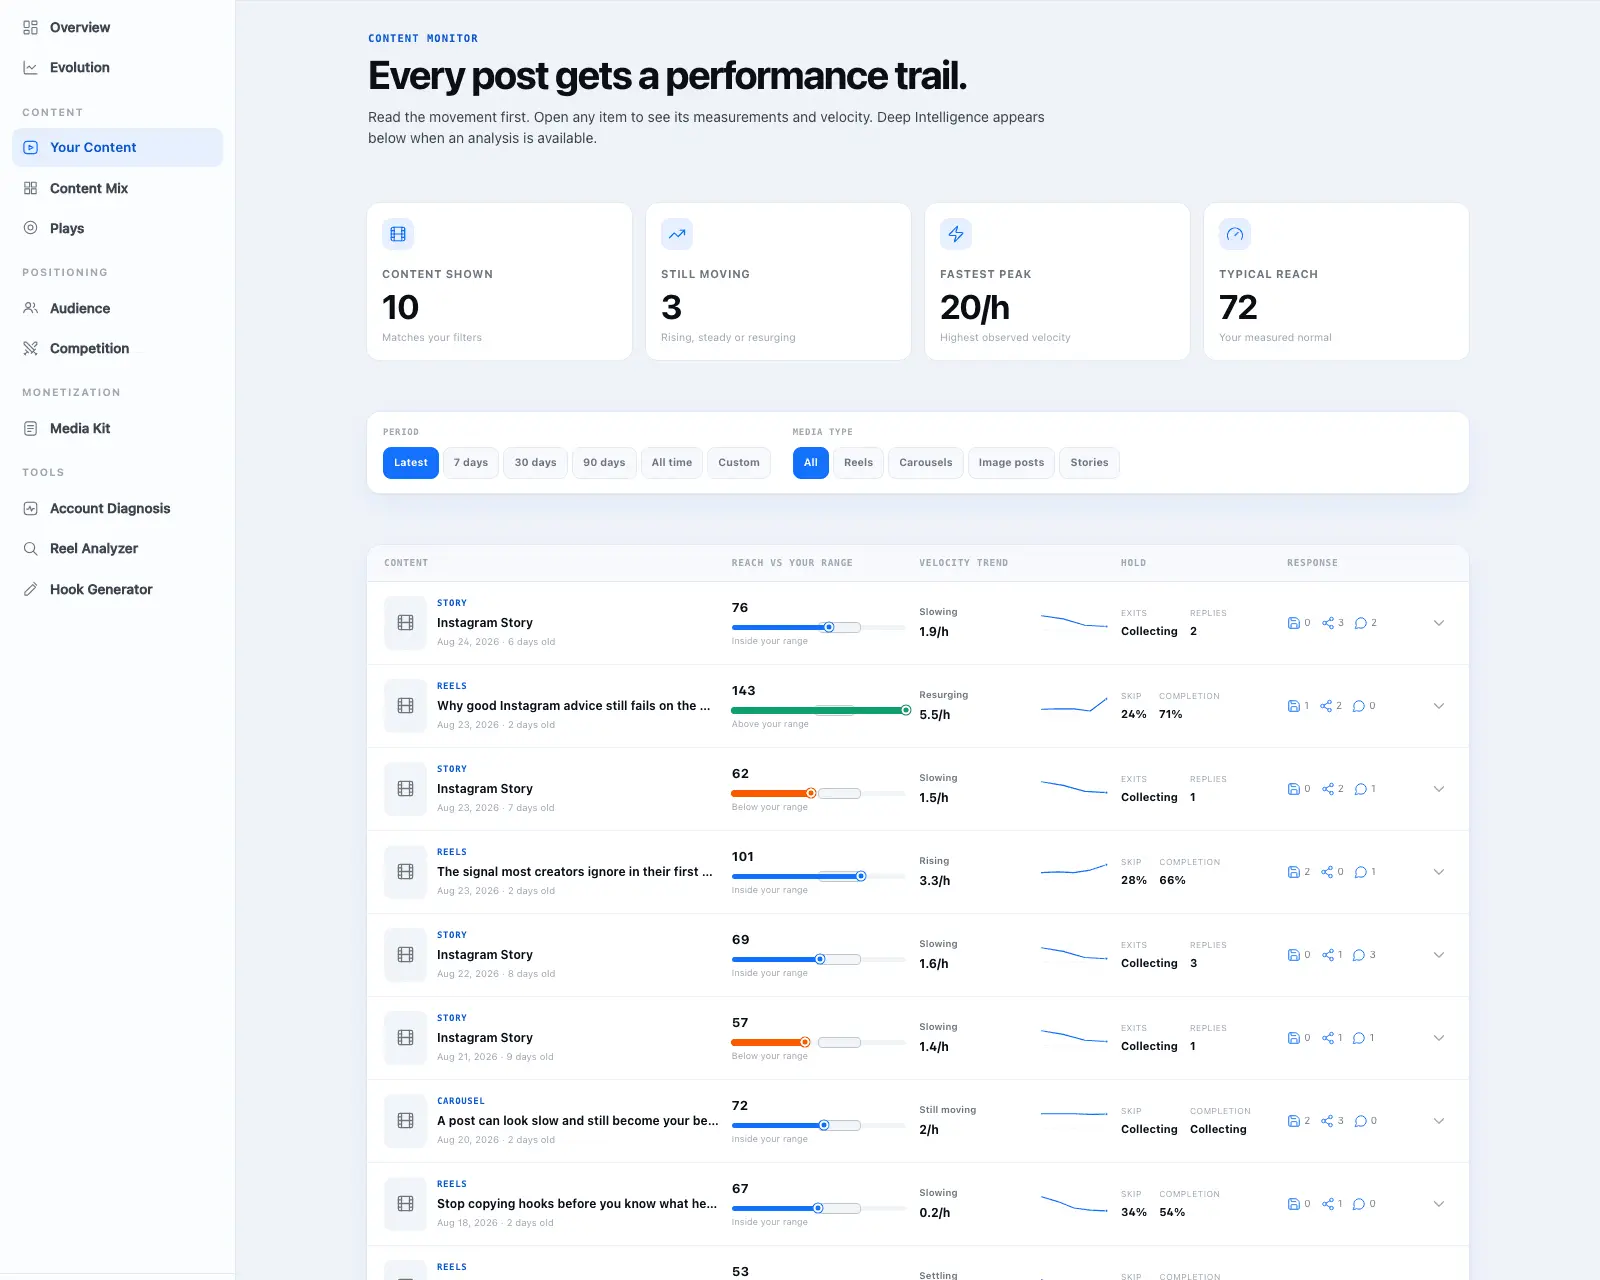
Task: Click the save icon in the 'The signal most creators' row
Action: pos(1293,872)
